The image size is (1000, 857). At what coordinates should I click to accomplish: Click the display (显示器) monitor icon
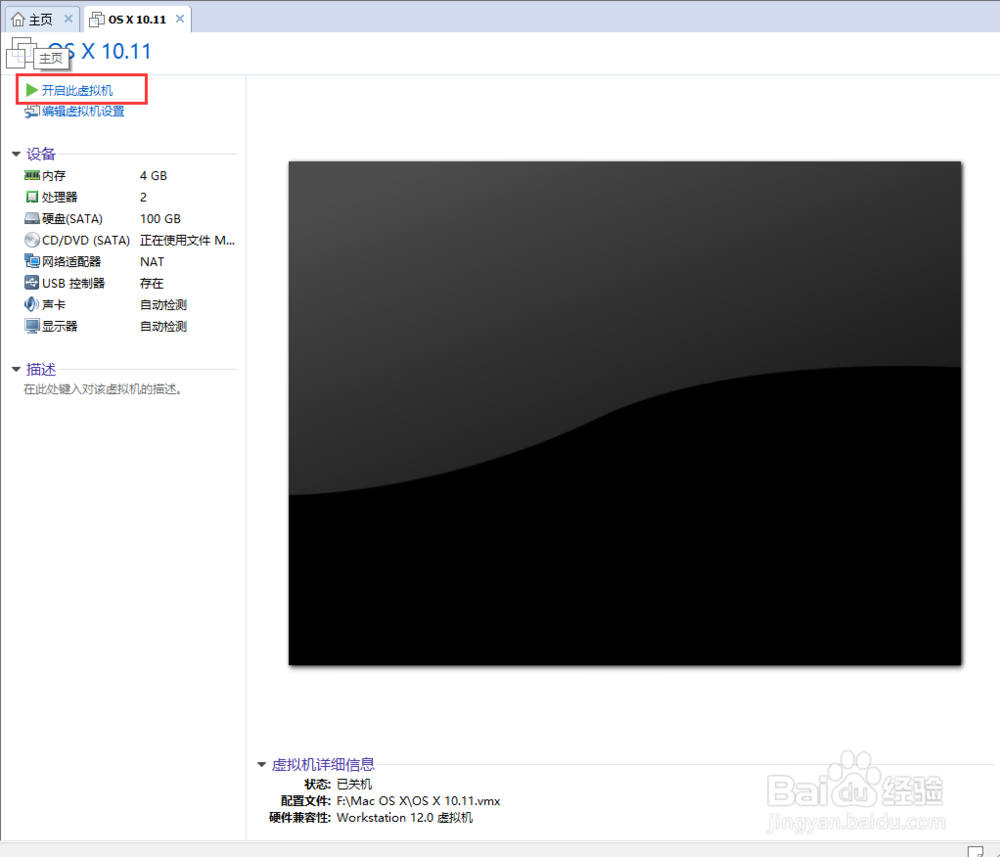tap(32, 326)
